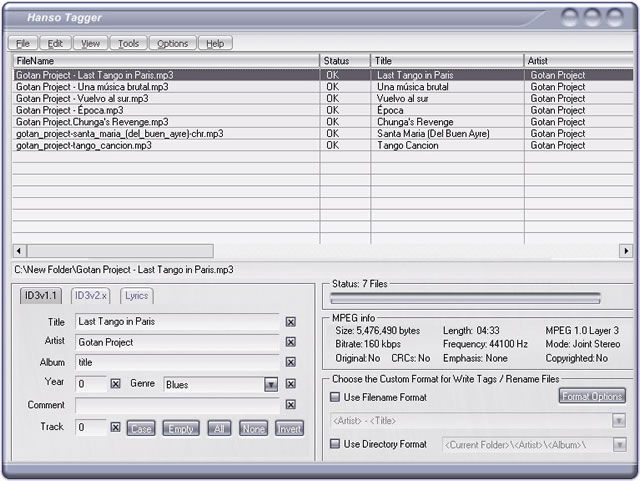The image size is (640, 481).
Task: Click the right arrow of horizontal scrollbar
Action: tap(626, 251)
